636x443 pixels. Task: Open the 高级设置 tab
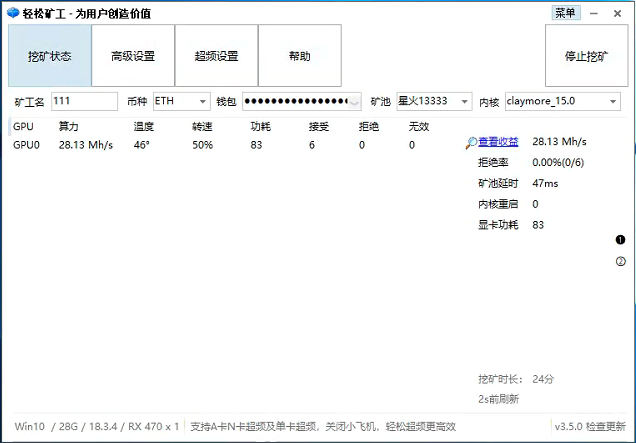tap(133, 56)
